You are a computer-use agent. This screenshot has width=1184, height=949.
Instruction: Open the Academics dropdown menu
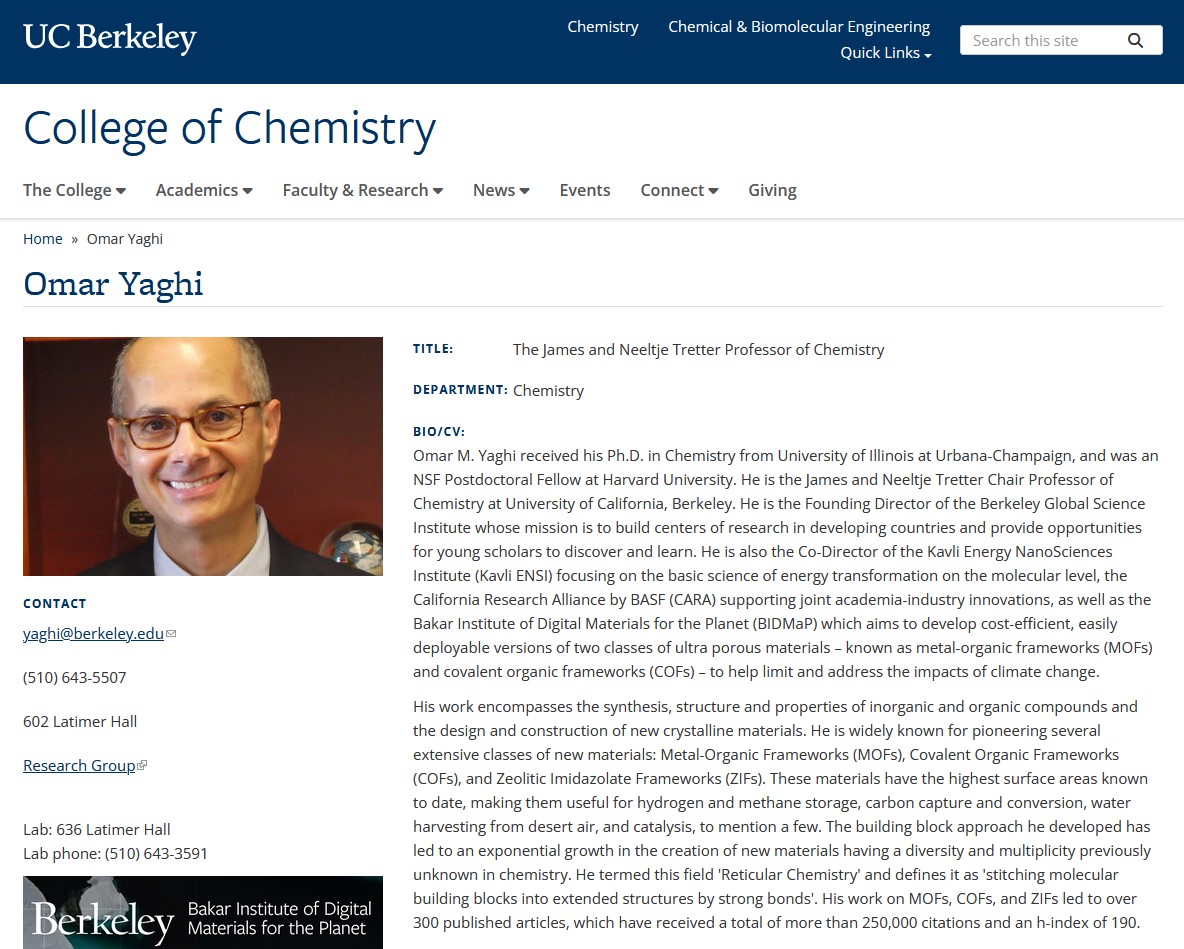point(204,190)
